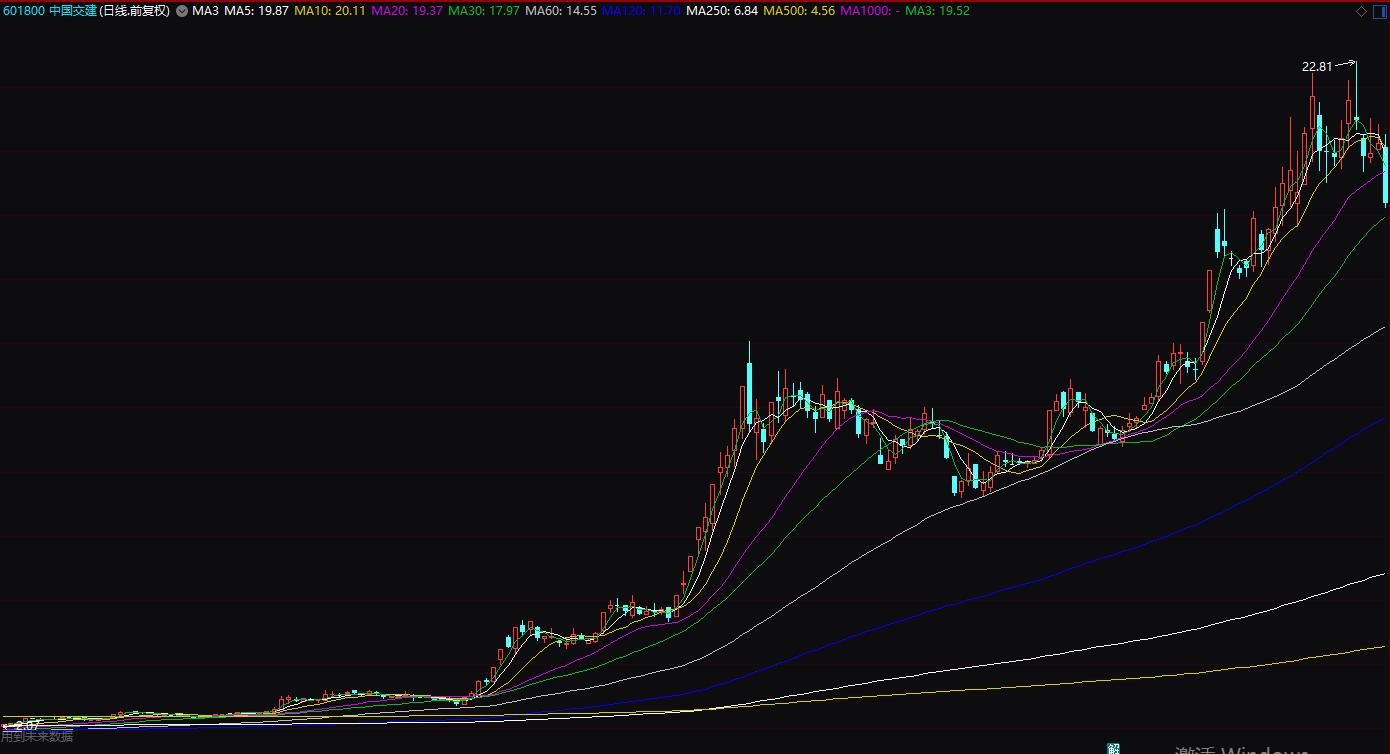Select the MA1000 indicator label
Viewport: 1390px width, 754px height.
871,11
